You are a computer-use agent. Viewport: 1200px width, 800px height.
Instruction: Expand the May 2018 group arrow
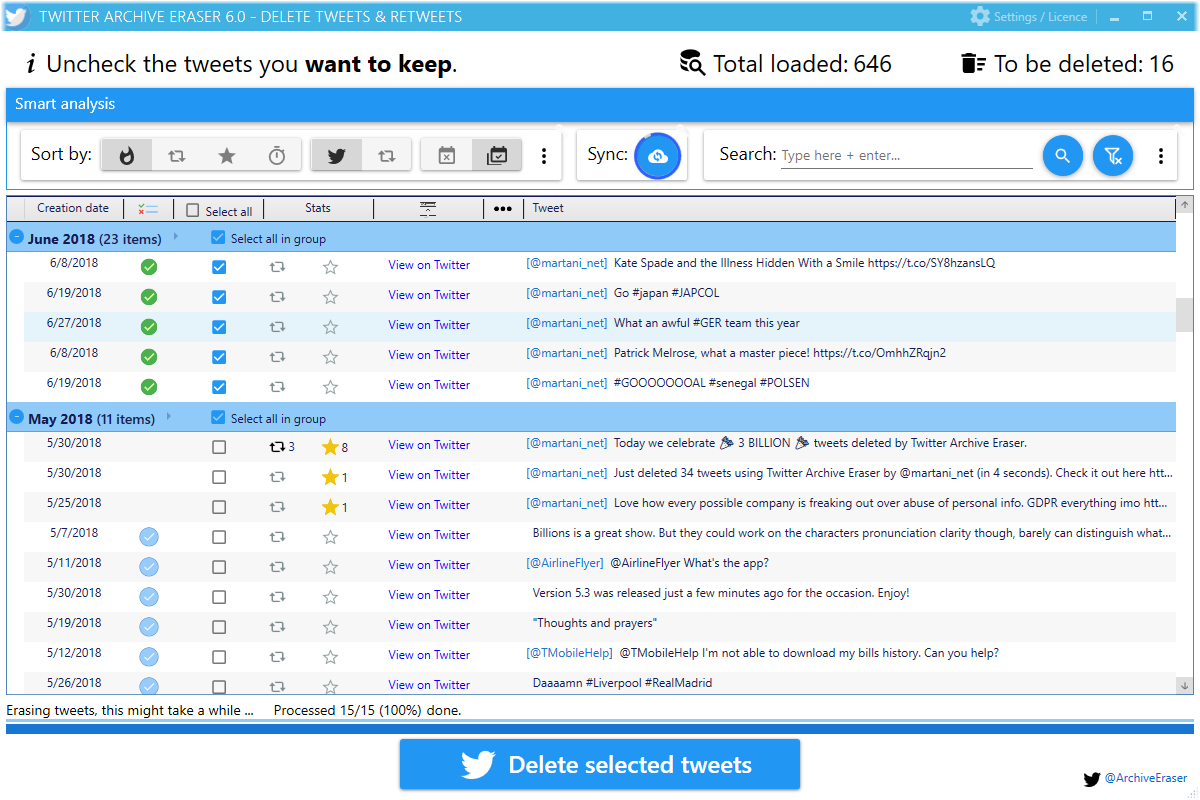(x=169, y=418)
